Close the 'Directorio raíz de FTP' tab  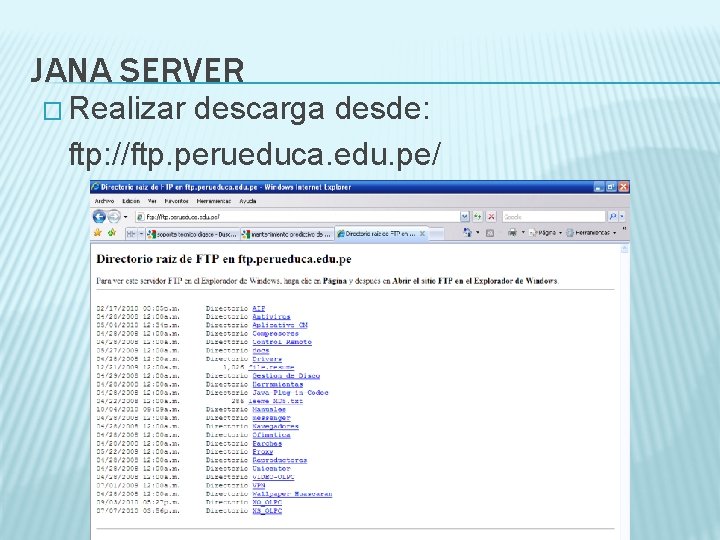click(422, 234)
